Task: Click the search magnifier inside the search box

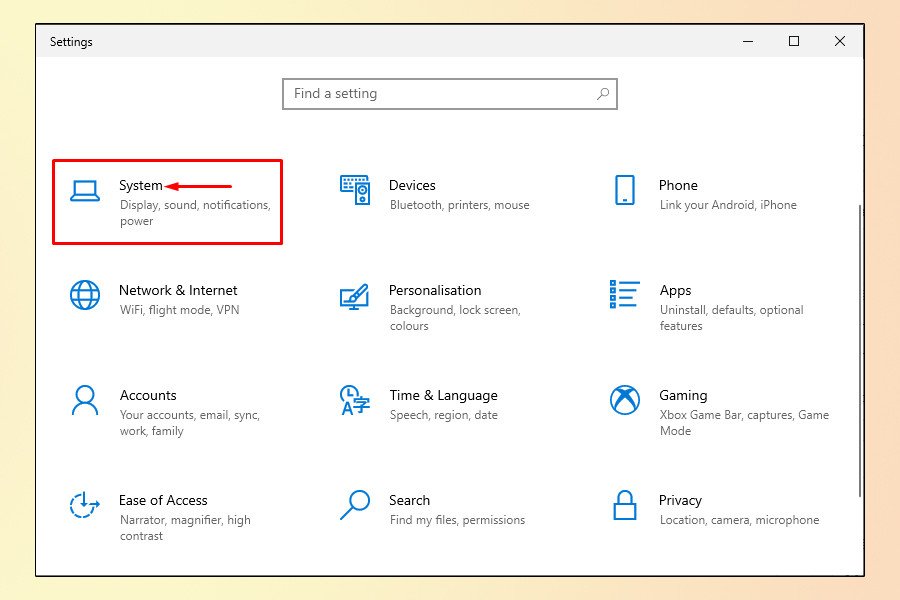Action: 602,93
